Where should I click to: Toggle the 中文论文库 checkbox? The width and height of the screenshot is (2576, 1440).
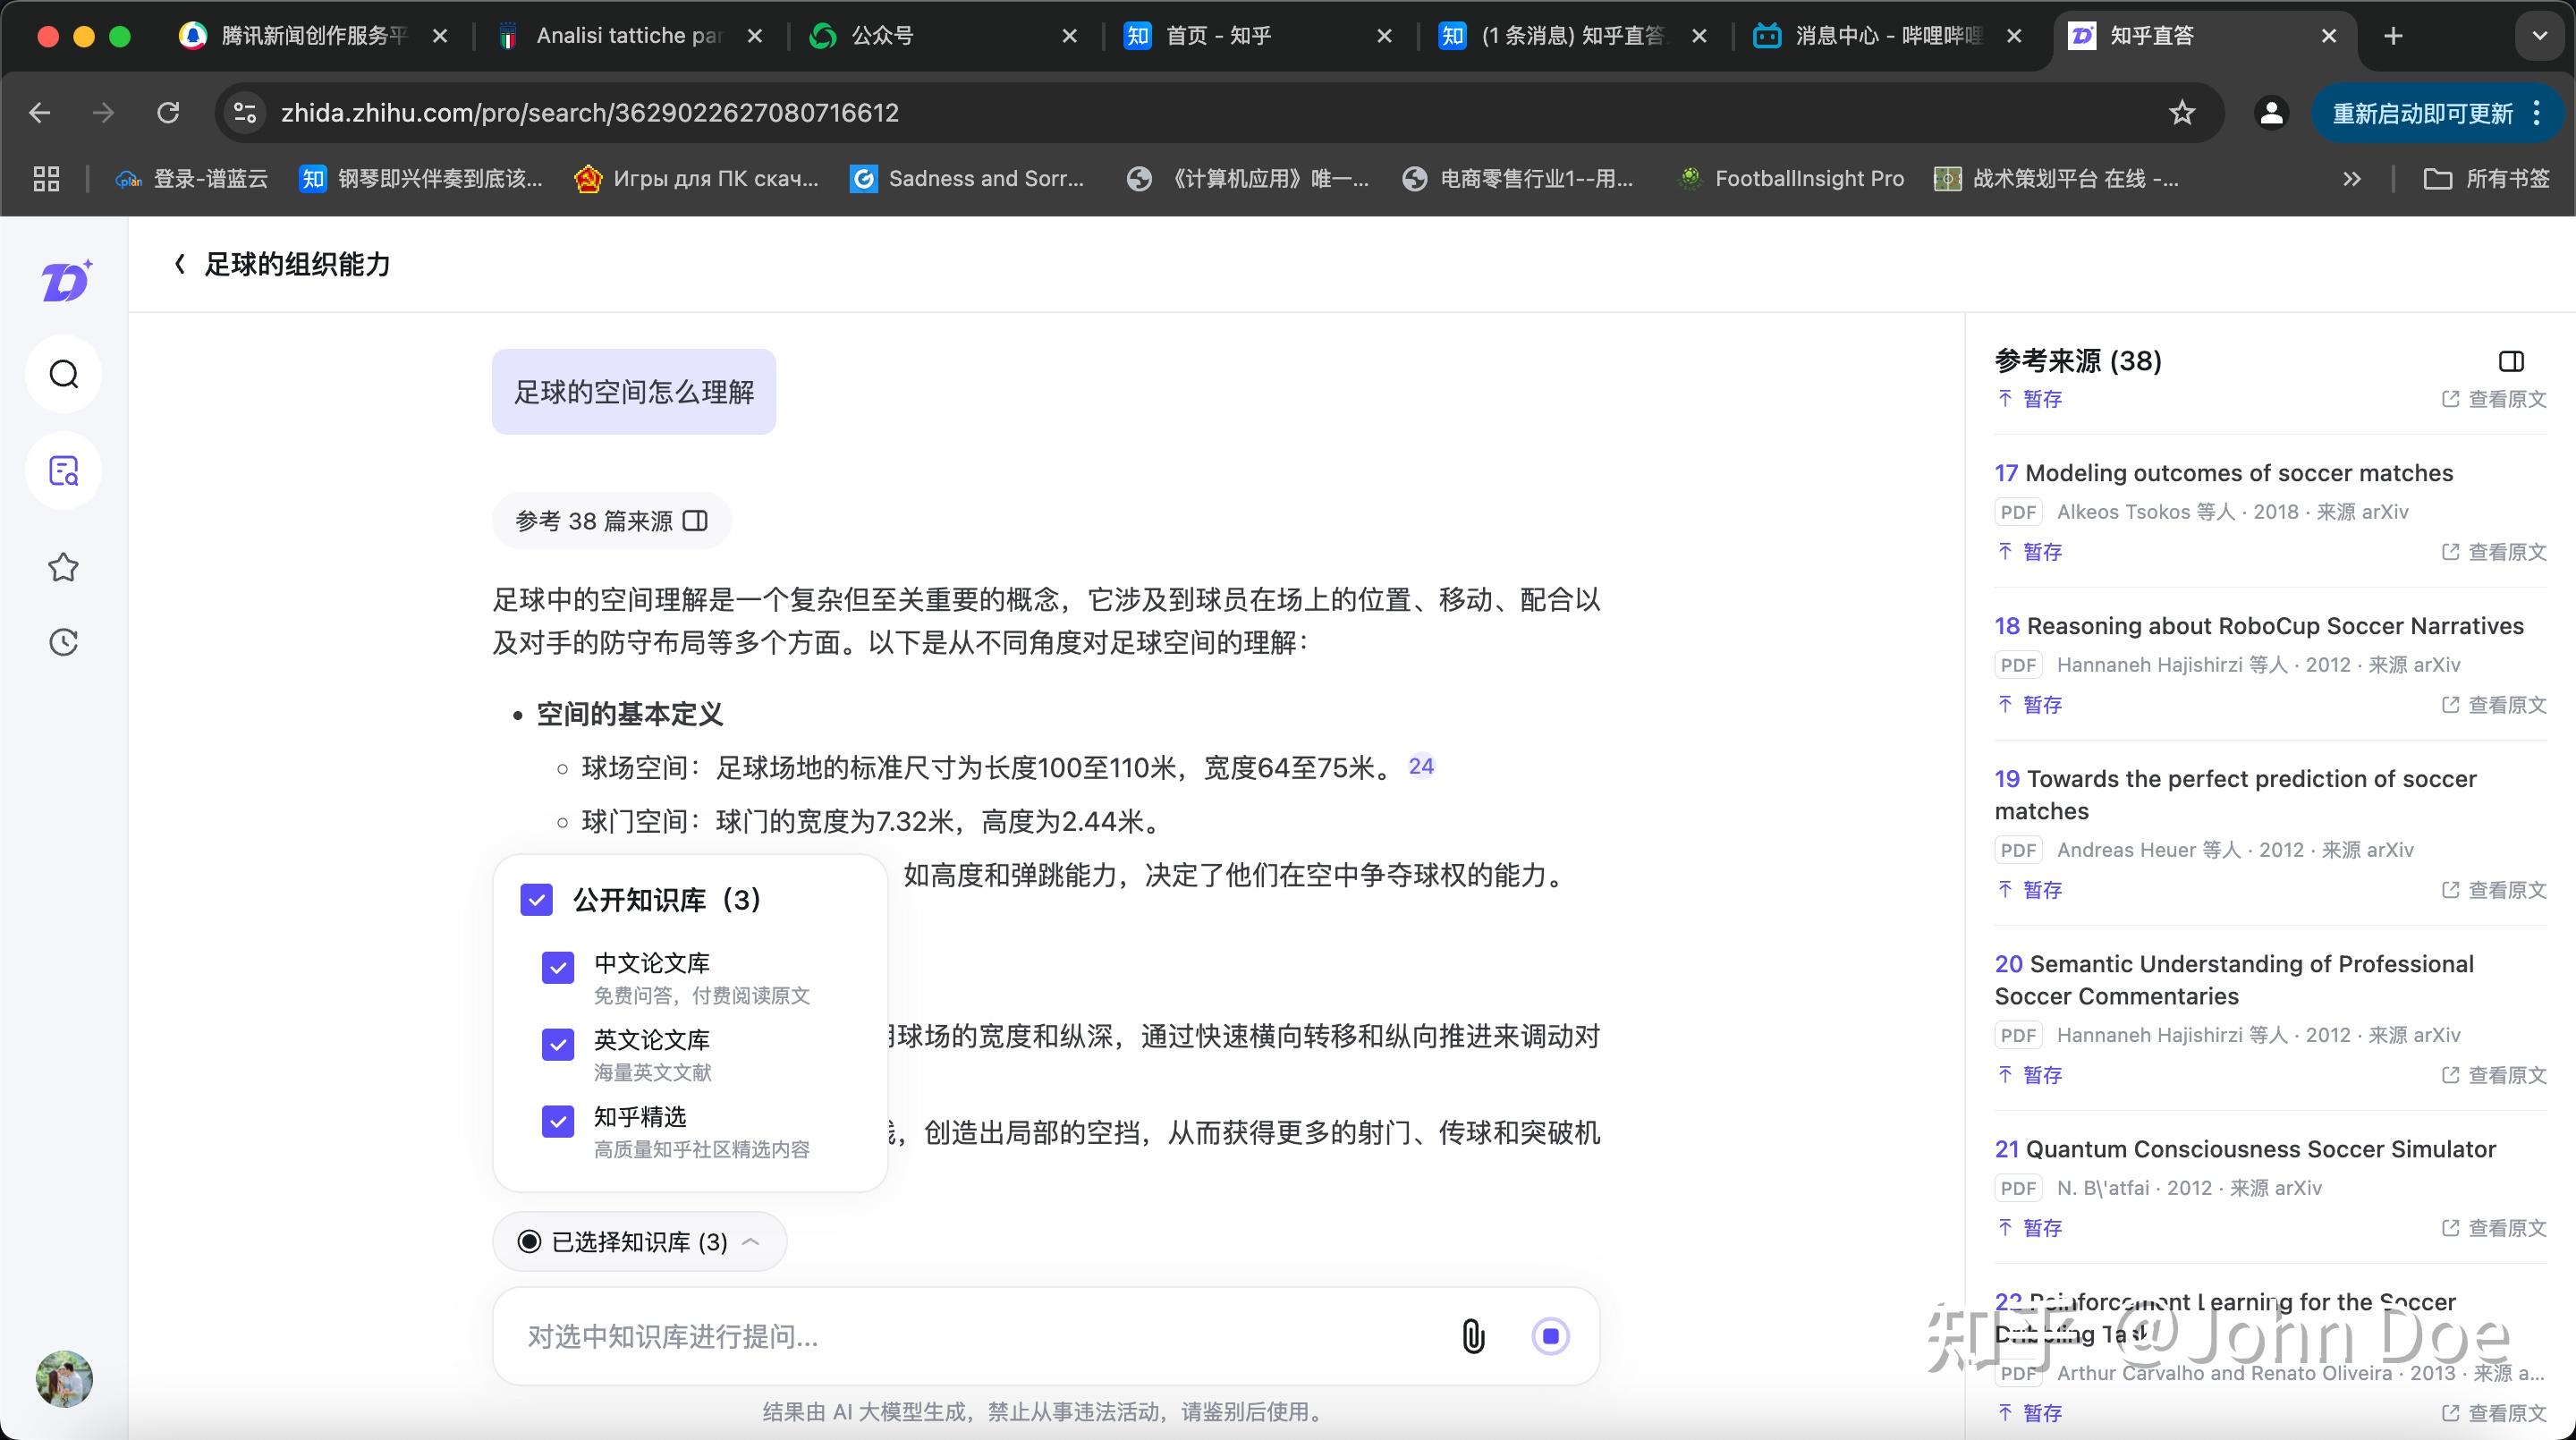point(558,967)
